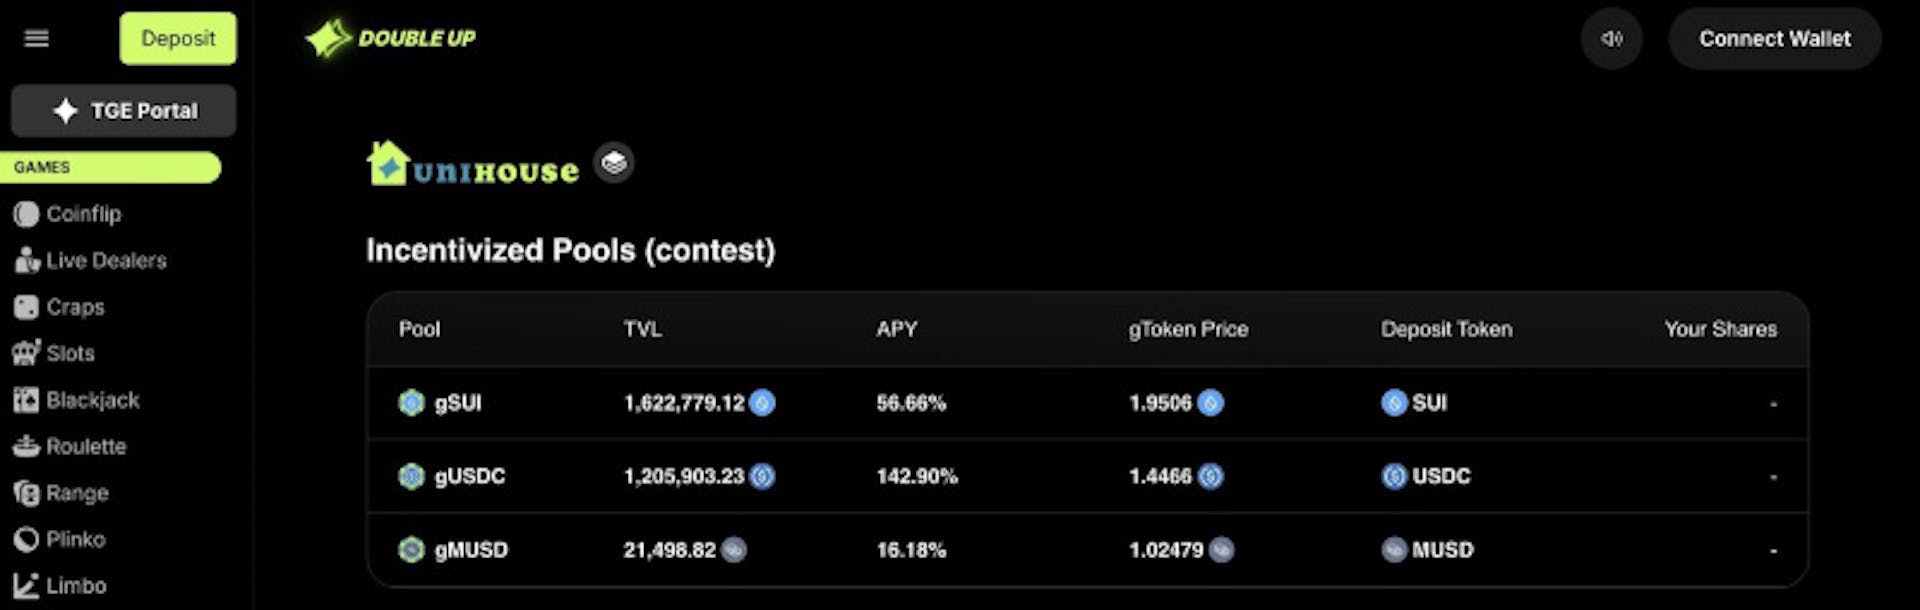Open the hamburger menu icon

coord(37,38)
